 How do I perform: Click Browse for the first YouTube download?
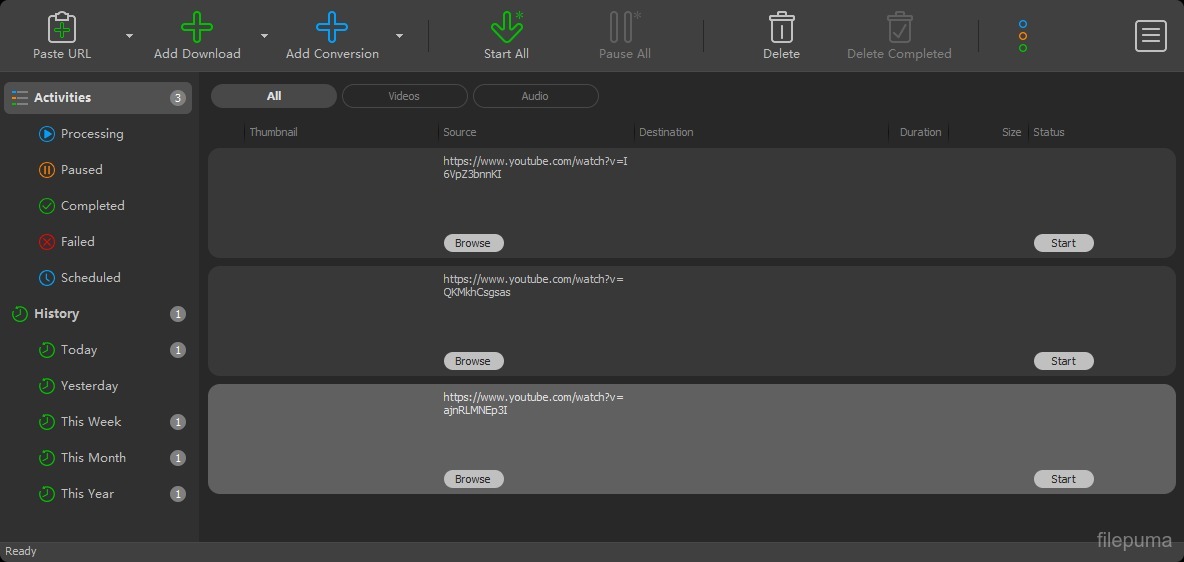pyautogui.click(x=473, y=243)
